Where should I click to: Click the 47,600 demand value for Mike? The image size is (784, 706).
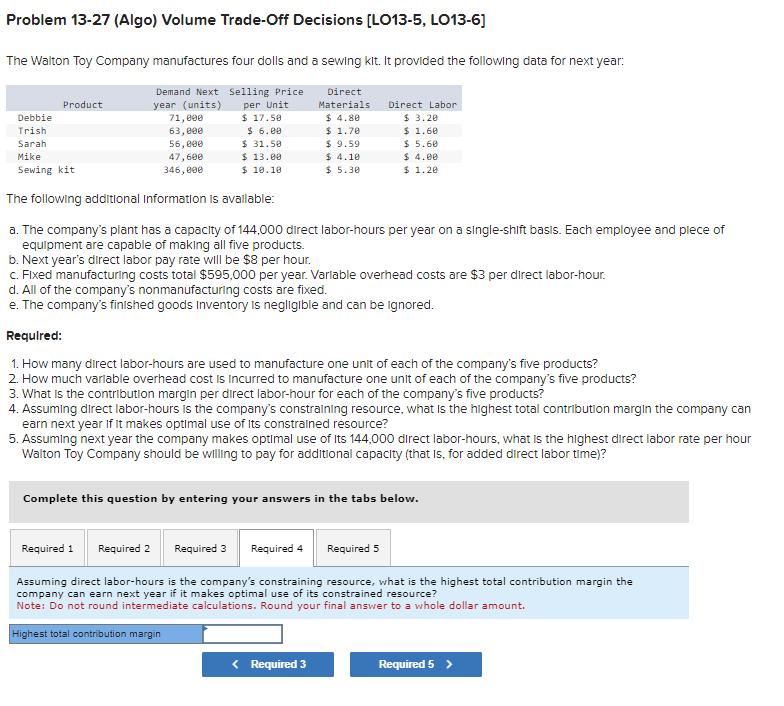186,157
